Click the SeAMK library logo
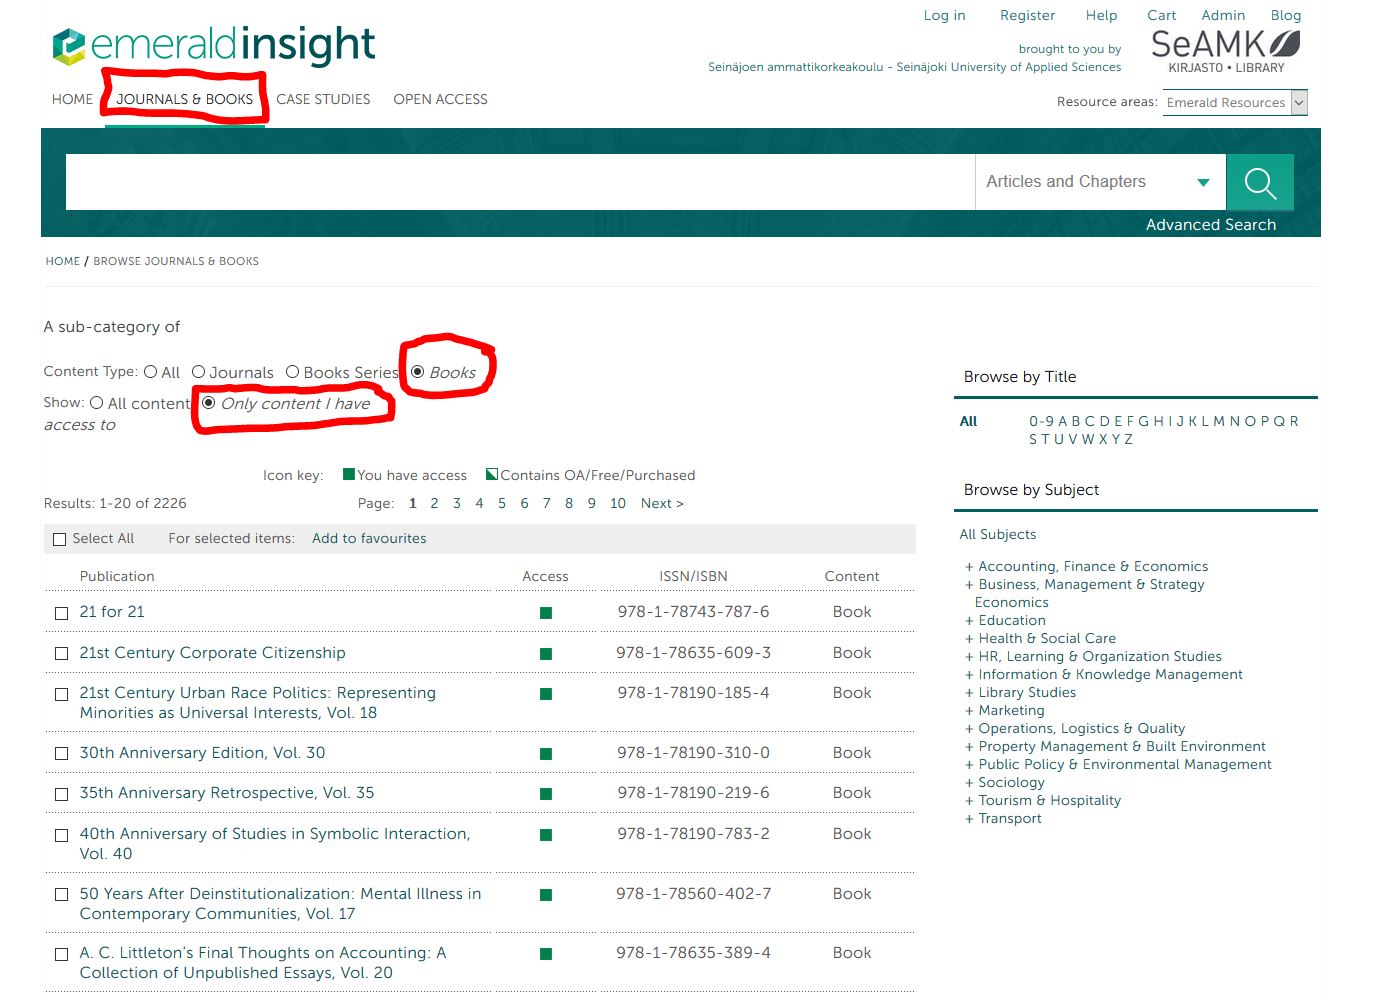The image size is (1396, 996). pos(1225,51)
